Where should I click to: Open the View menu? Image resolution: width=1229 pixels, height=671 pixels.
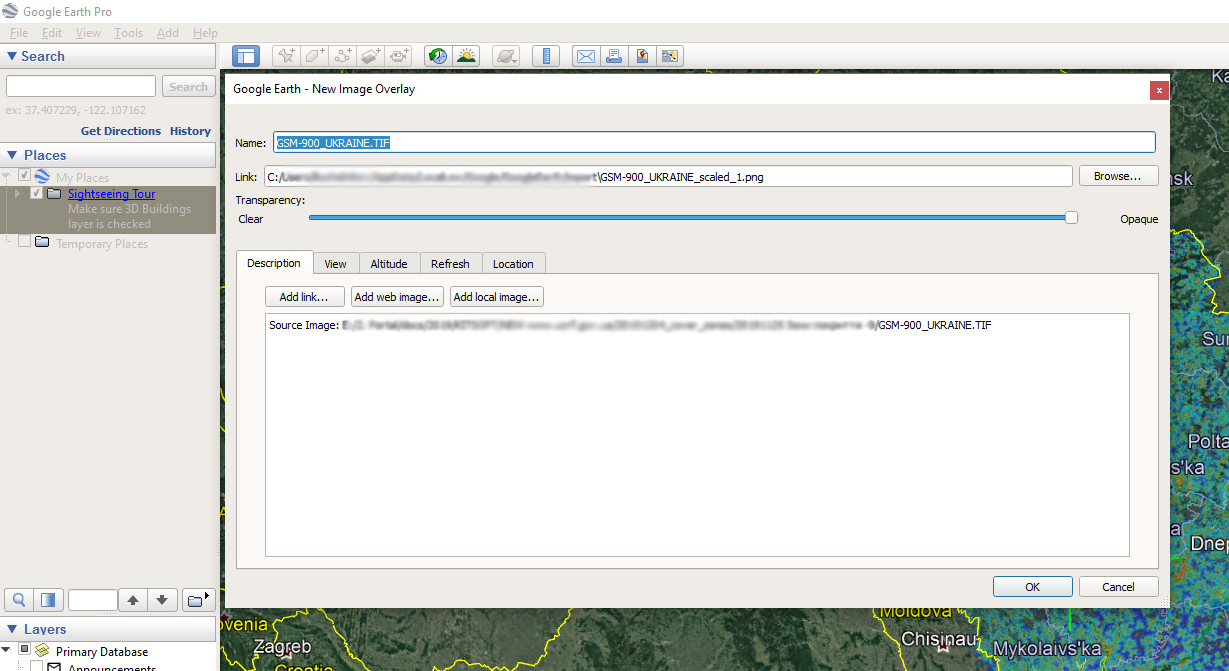tap(88, 33)
